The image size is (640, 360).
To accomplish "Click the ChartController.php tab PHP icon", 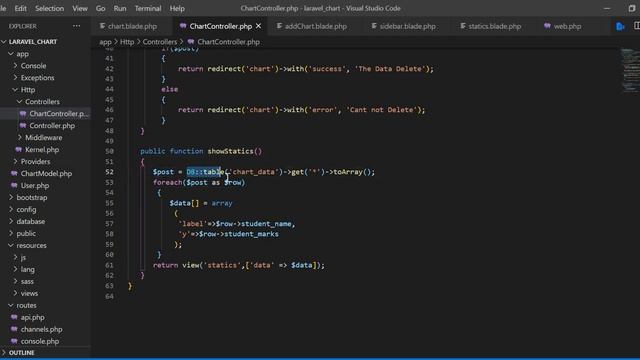I will point(183,26).
